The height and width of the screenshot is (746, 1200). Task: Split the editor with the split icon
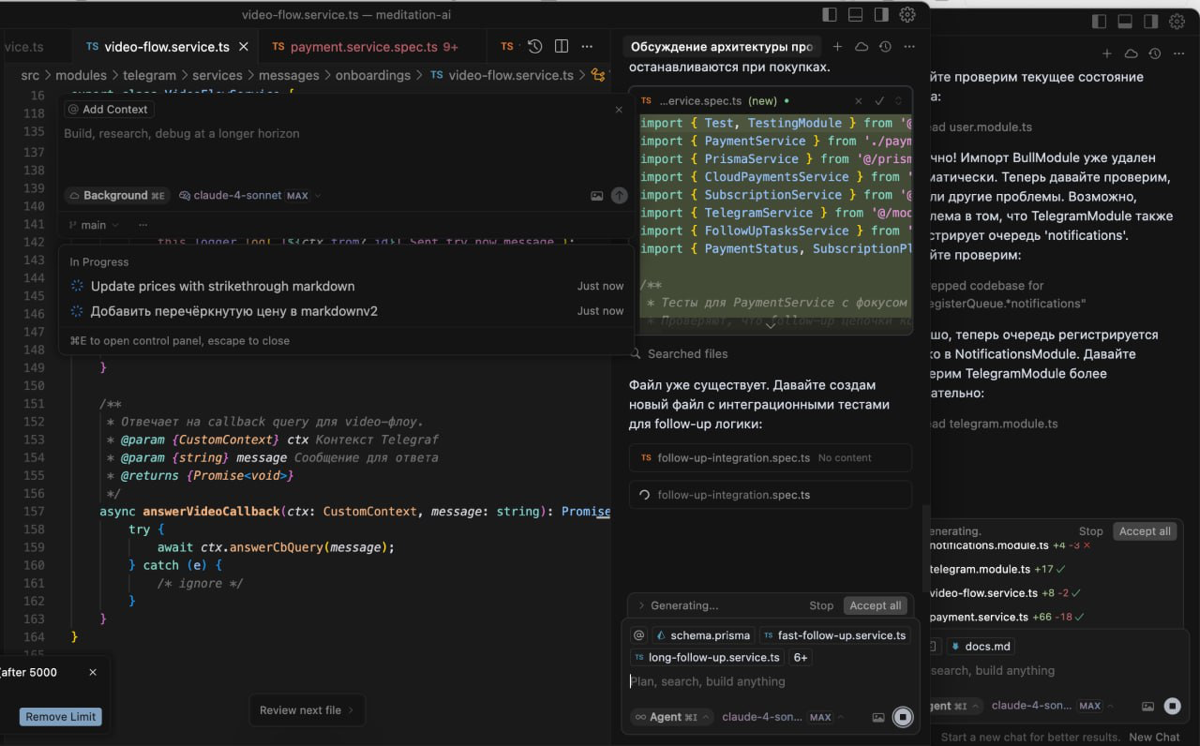coord(561,47)
